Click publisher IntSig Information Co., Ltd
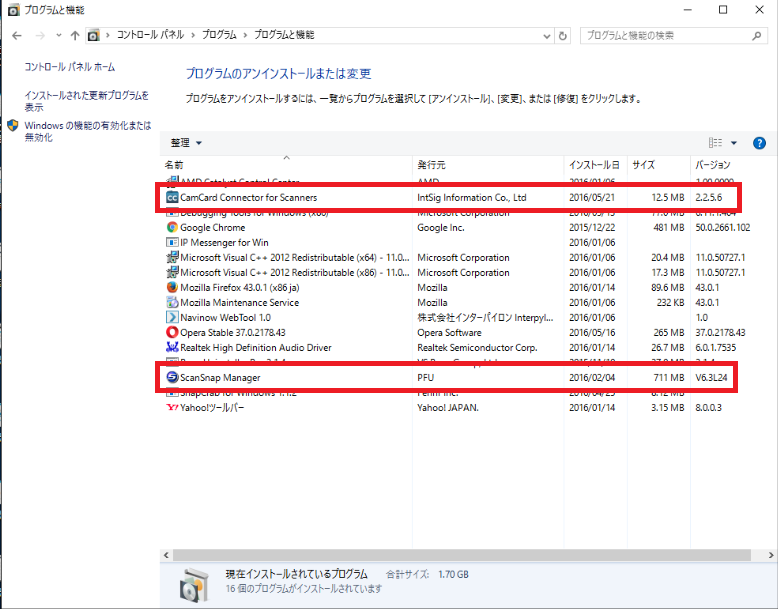Screen dimensions: 778x609 point(471,198)
